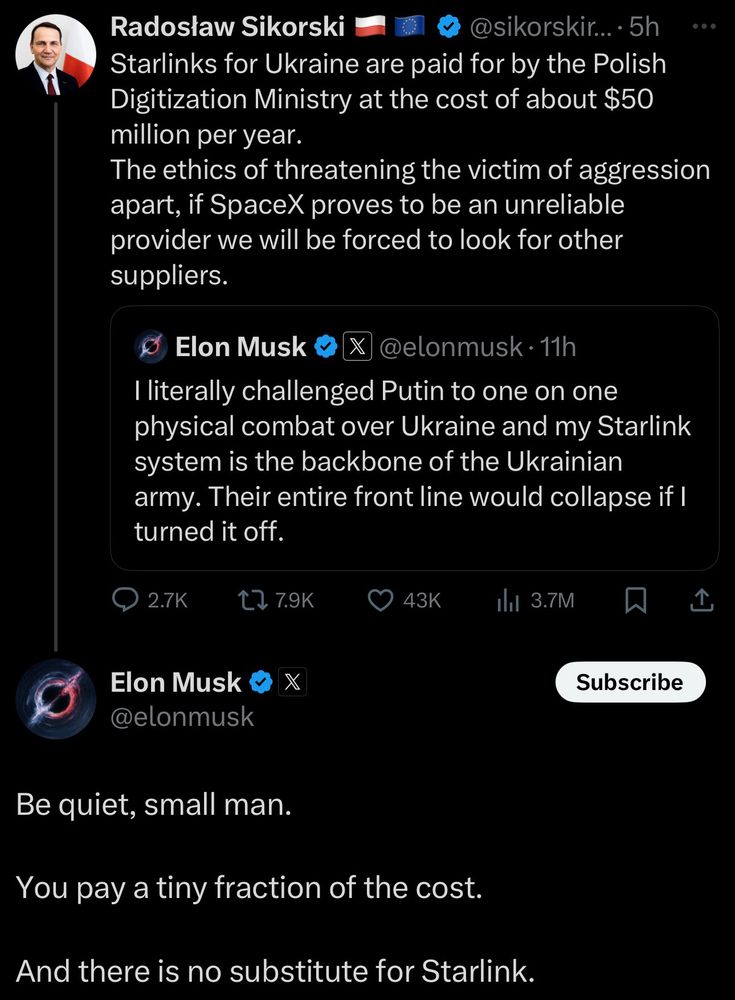Viewport: 735px width, 1000px height.
Task: Open the three-dot more options menu
Action: point(704,27)
